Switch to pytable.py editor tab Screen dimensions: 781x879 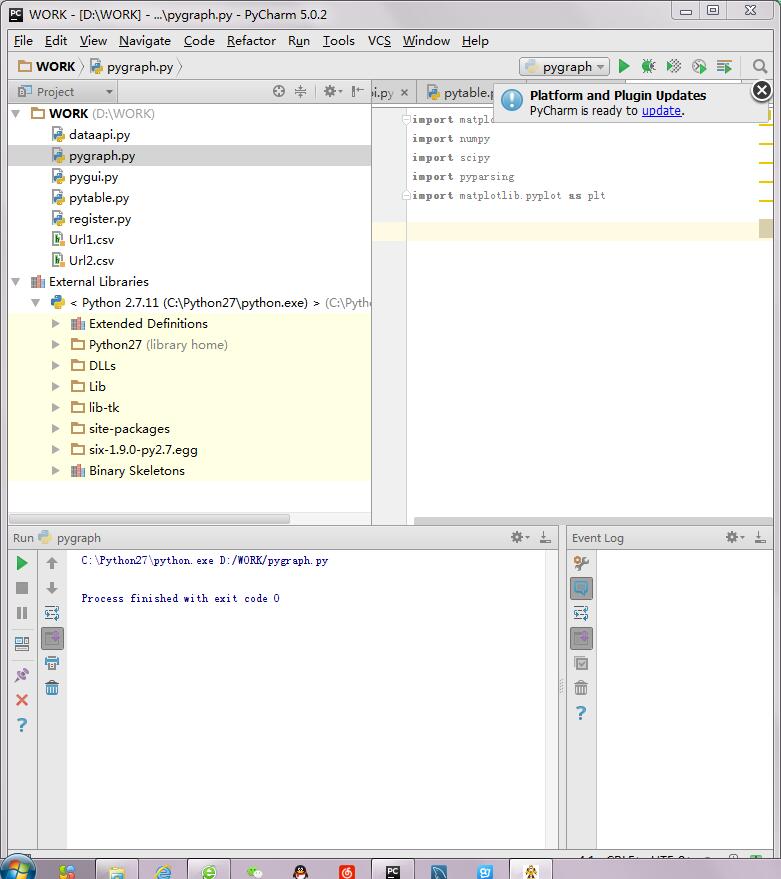(x=460, y=92)
